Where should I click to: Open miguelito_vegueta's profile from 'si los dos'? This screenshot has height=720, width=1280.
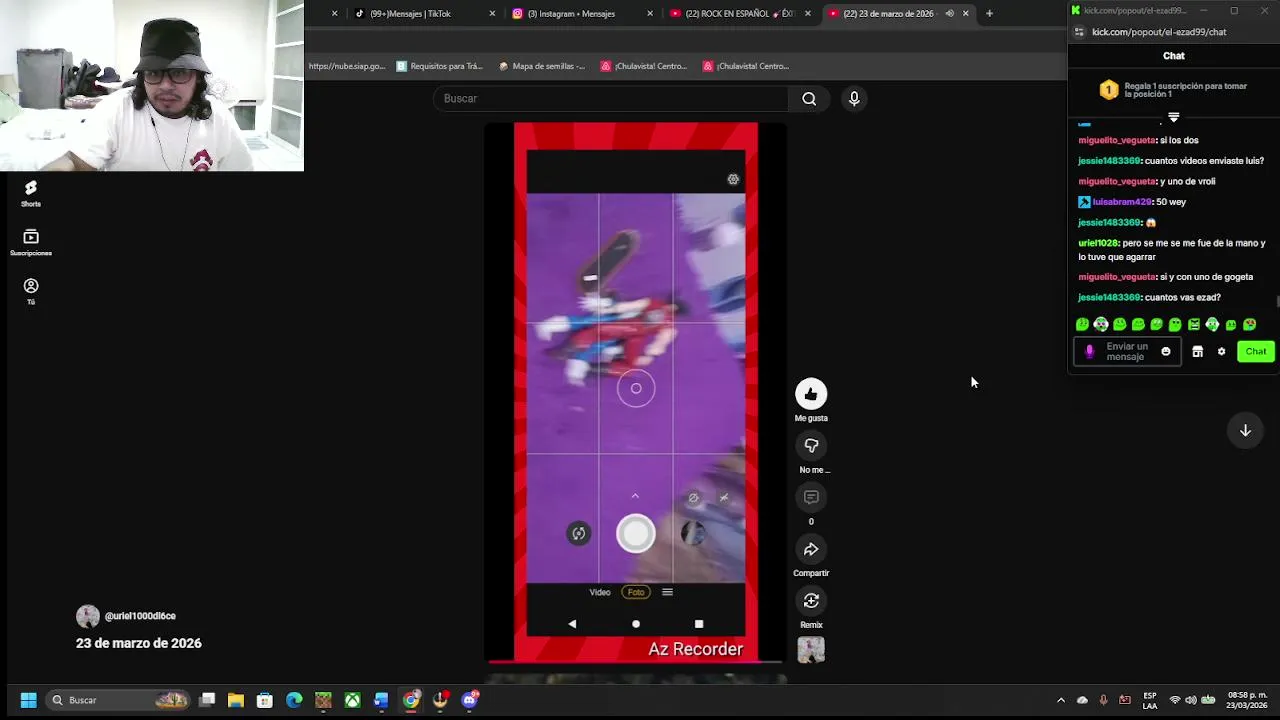coord(1117,141)
